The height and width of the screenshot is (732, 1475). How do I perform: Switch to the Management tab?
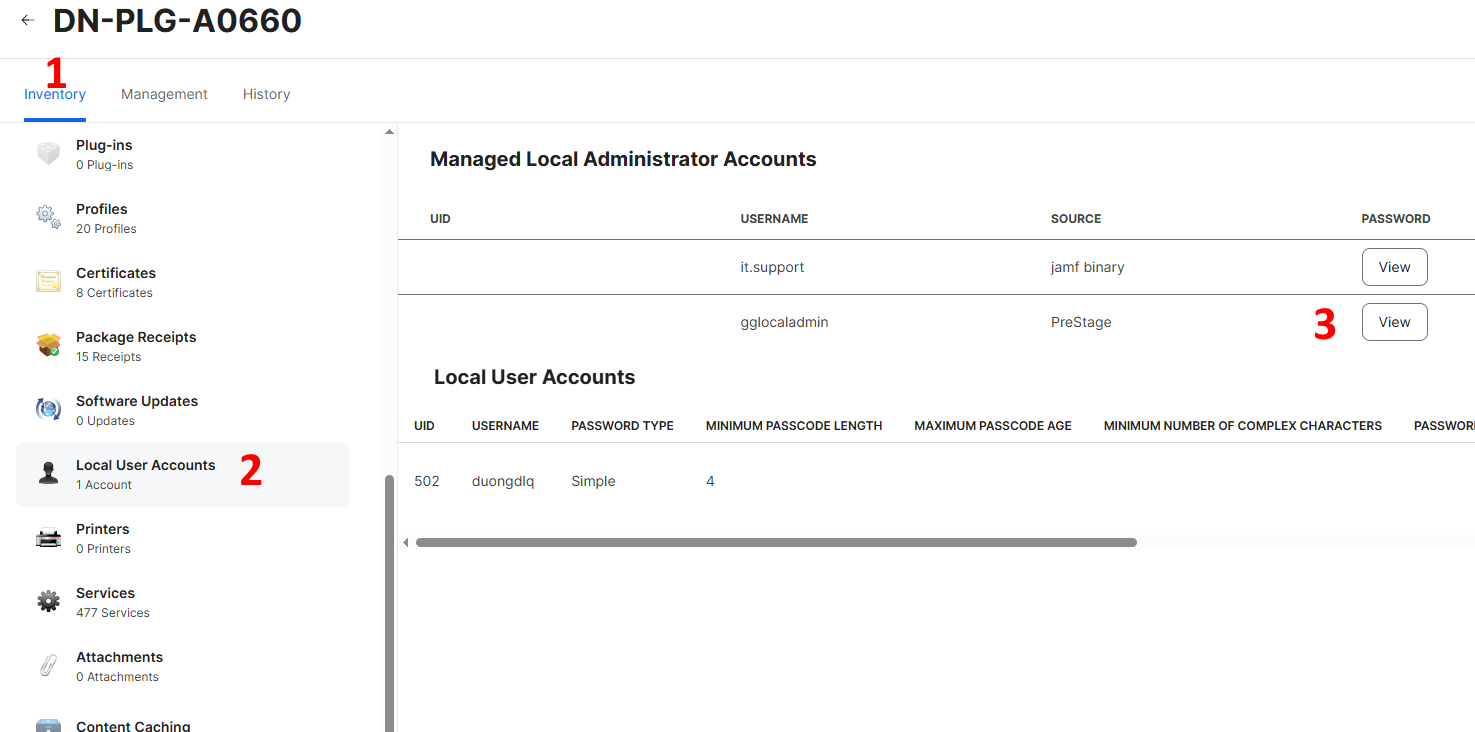click(164, 94)
